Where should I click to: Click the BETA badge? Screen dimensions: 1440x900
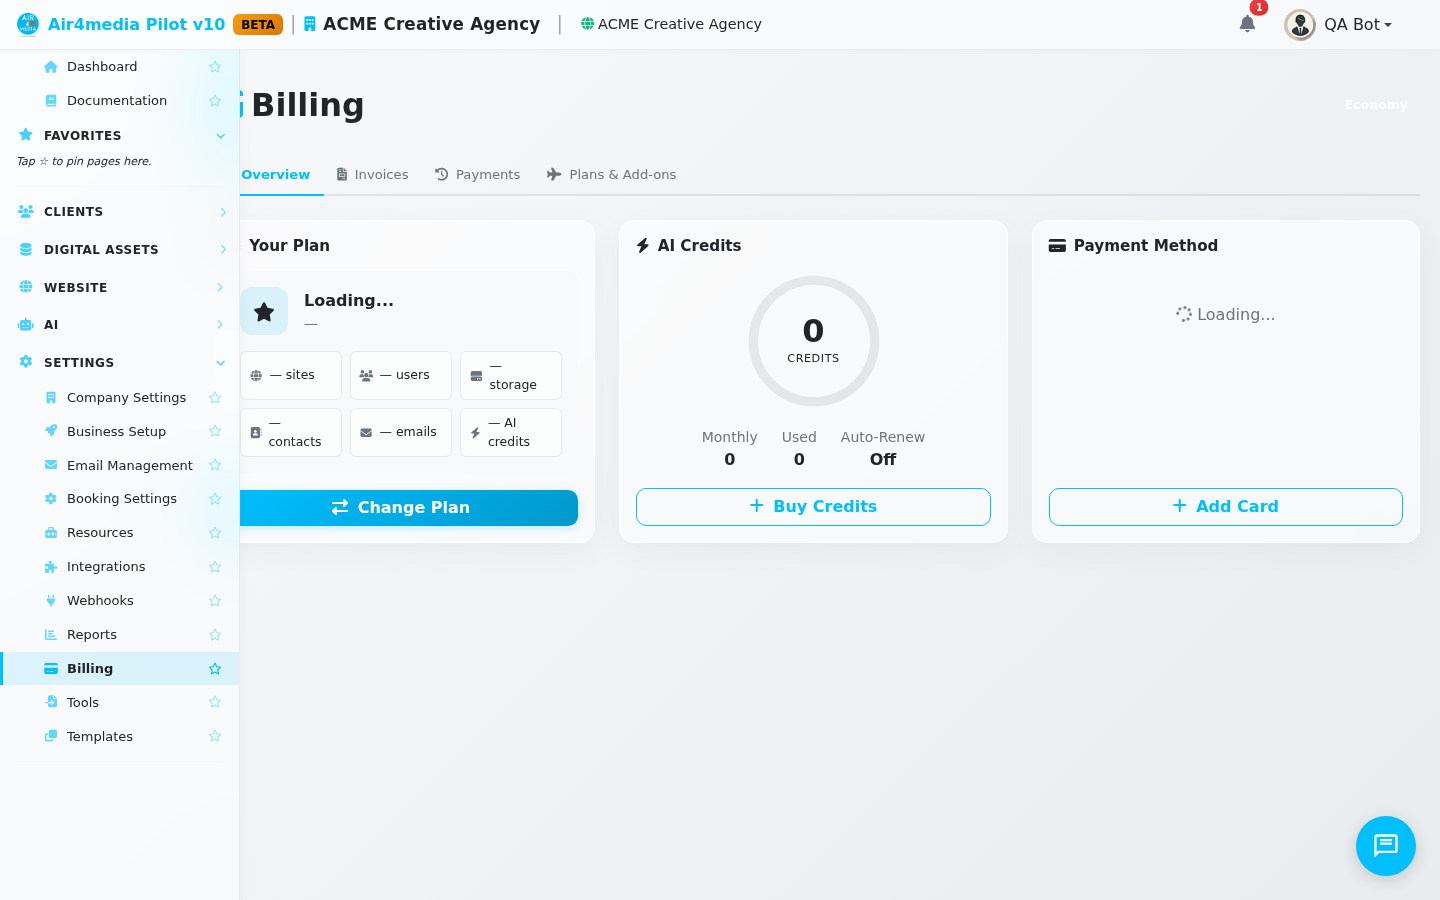tap(258, 24)
